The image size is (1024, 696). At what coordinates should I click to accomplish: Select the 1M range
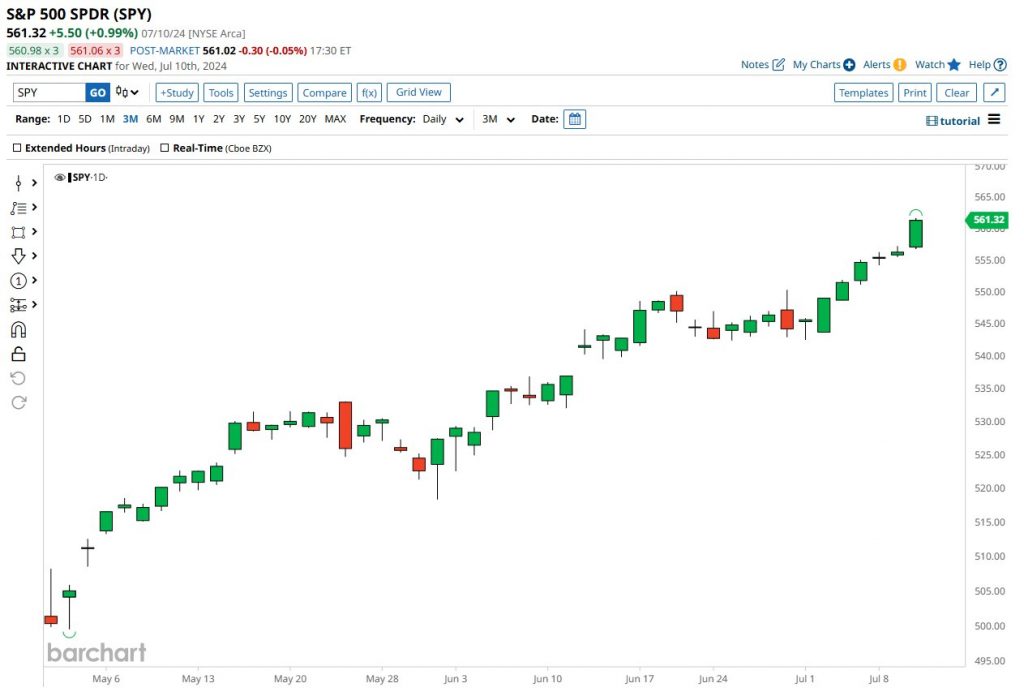(x=107, y=119)
